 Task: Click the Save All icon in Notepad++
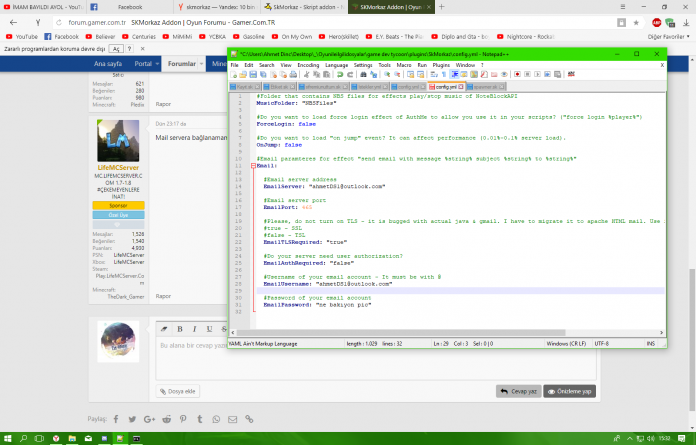[263, 75]
